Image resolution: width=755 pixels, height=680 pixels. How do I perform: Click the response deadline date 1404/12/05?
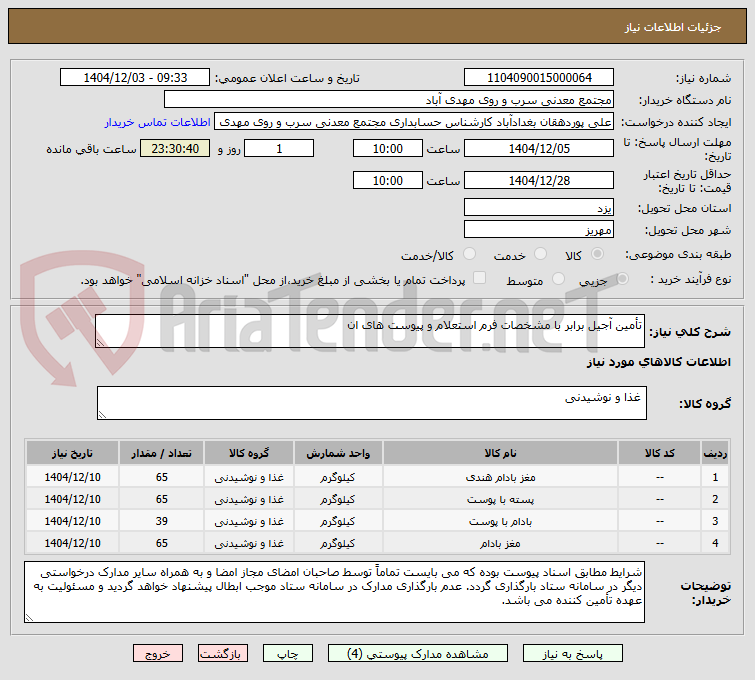tap(539, 148)
